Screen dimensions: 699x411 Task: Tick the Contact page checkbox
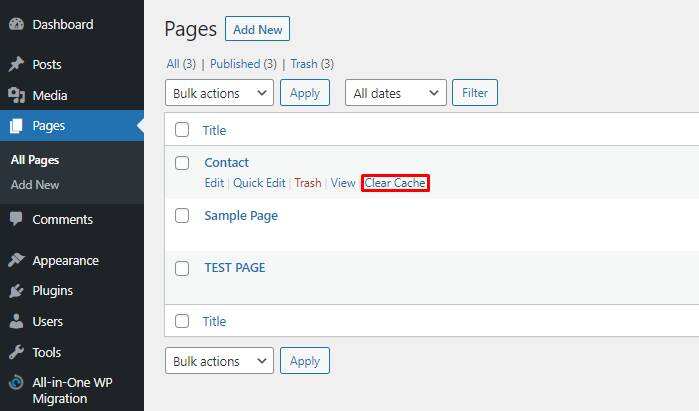182,163
